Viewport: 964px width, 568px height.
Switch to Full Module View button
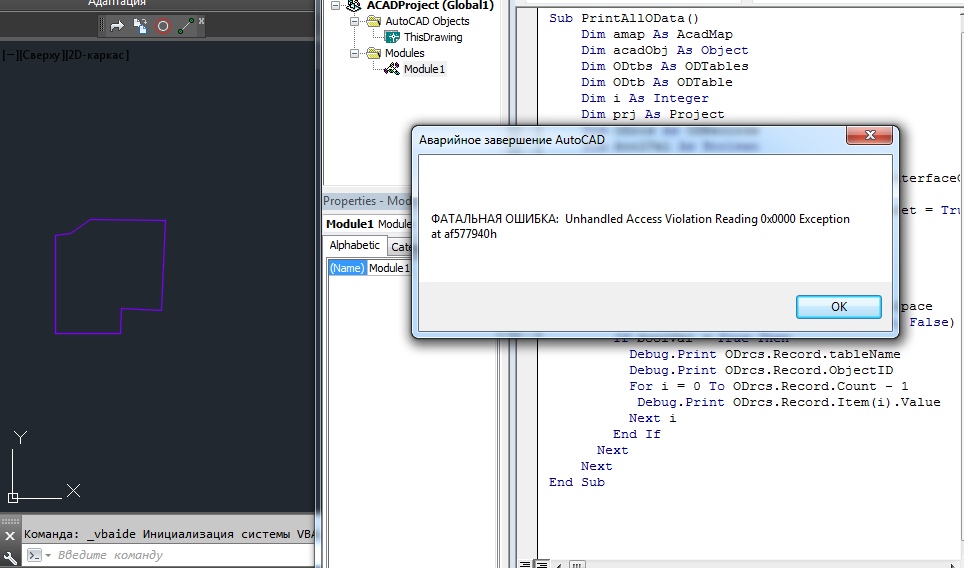[541, 564]
